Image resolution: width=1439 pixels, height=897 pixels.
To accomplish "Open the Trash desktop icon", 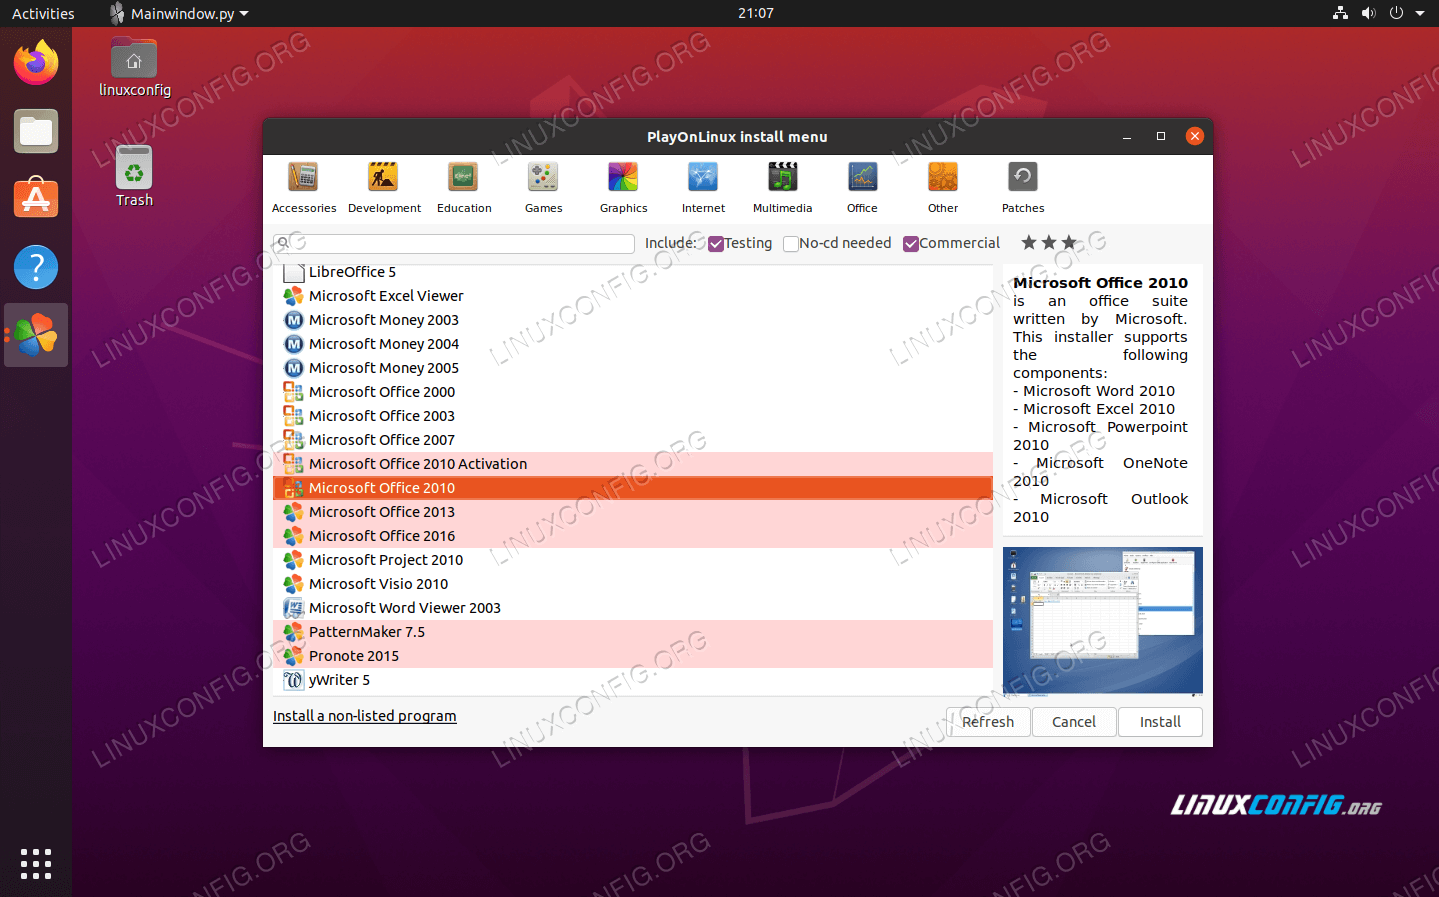I will point(134,176).
